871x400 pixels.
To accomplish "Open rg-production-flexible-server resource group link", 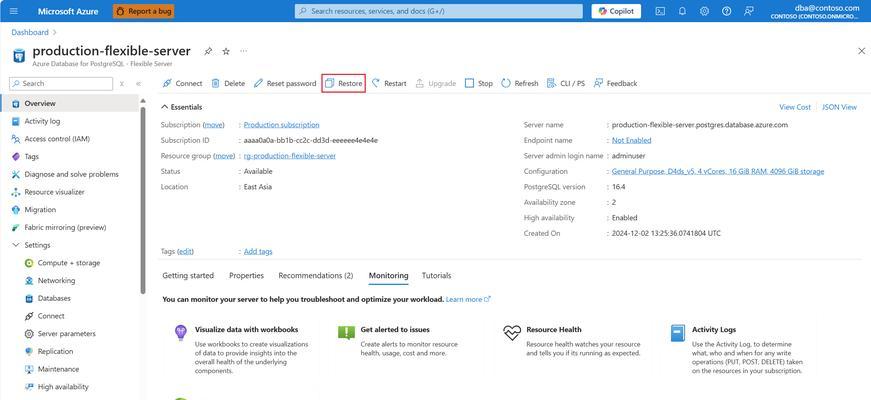I will [x=289, y=156].
